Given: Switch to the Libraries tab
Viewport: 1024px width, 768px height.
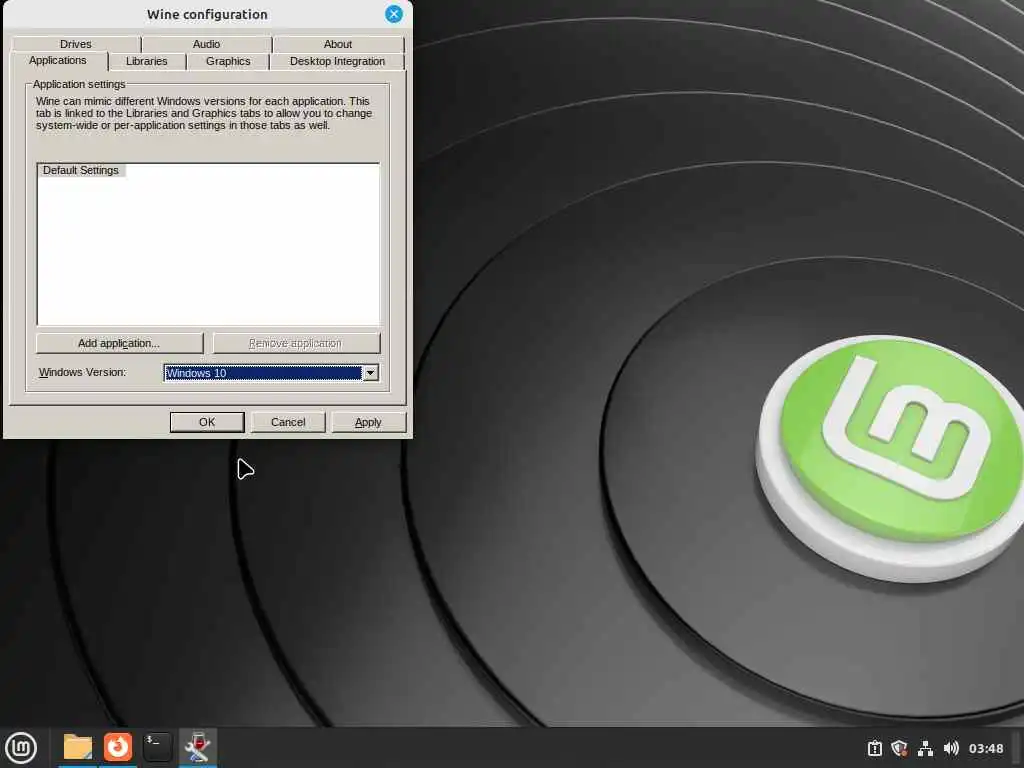Looking at the screenshot, I should (146, 61).
